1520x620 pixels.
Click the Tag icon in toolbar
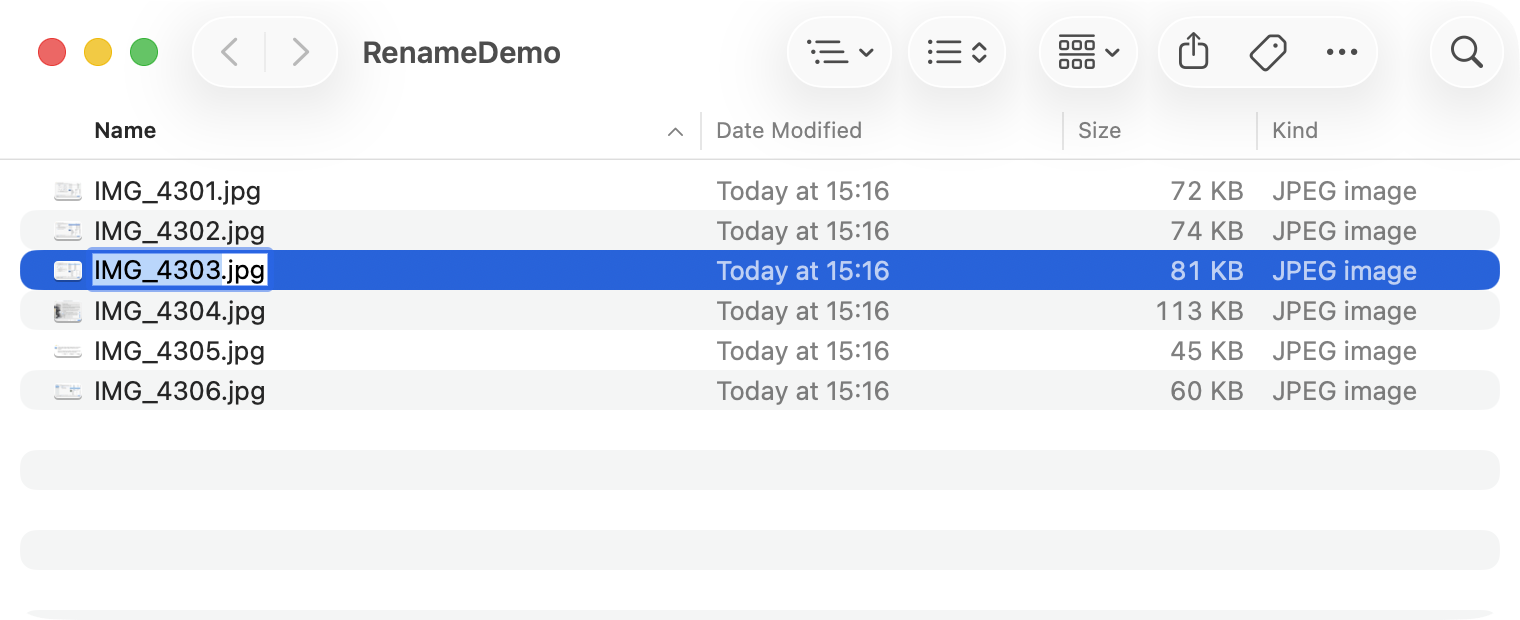[x=1267, y=52]
